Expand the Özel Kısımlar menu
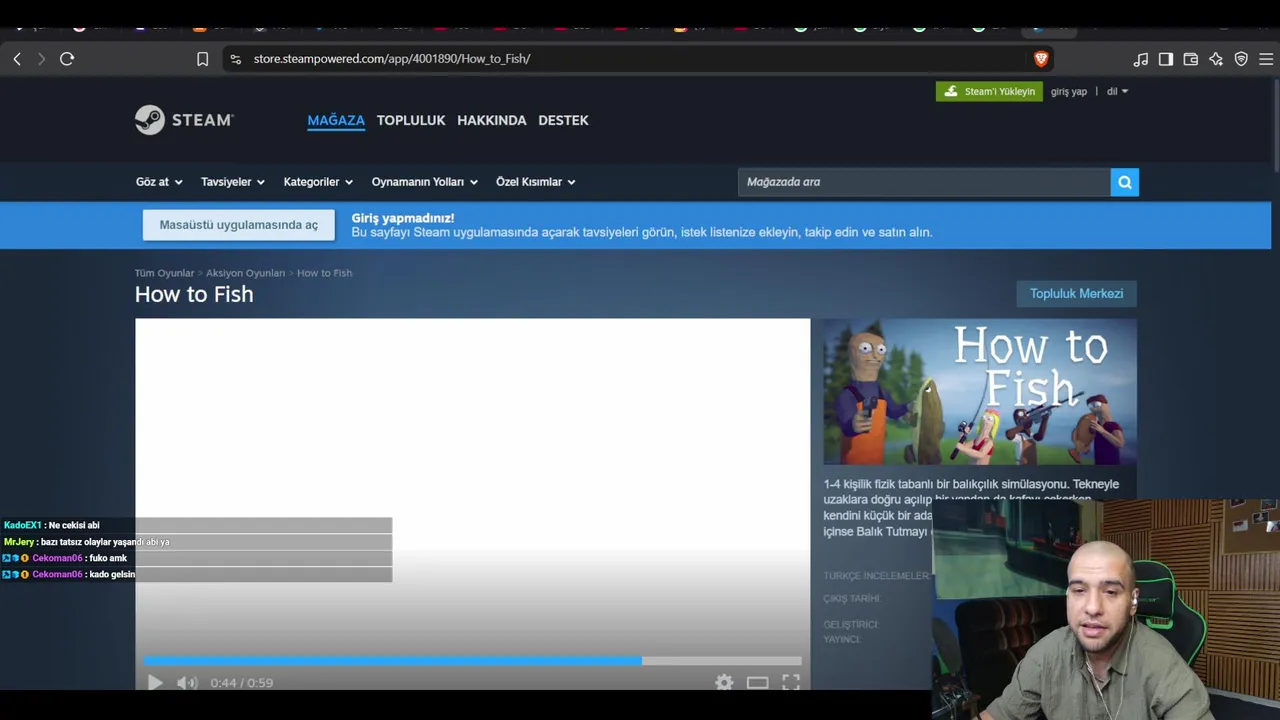Image resolution: width=1280 pixels, height=720 pixels. [x=536, y=182]
